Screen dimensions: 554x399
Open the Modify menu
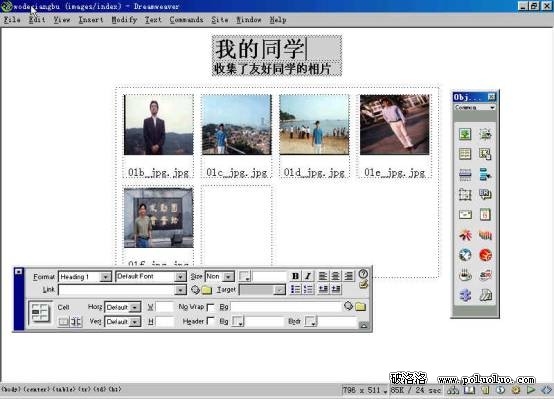pyautogui.click(x=124, y=20)
